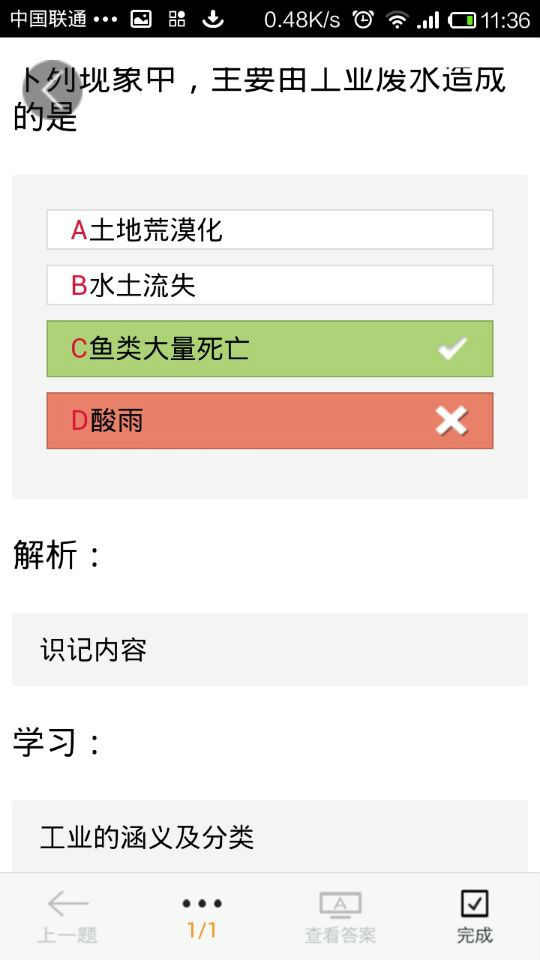The width and height of the screenshot is (540, 960).
Task: Tap the download arrow status bar icon
Action: pos(212,20)
